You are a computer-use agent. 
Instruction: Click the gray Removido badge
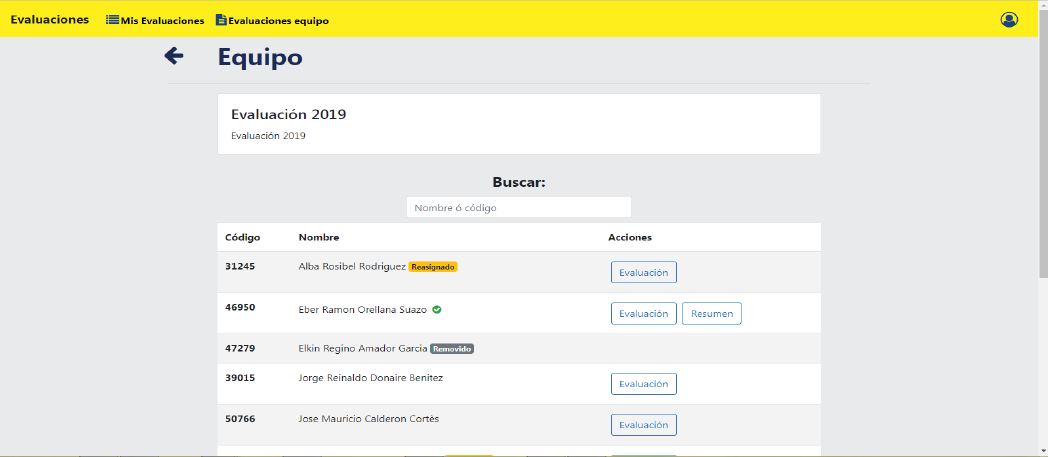coord(452,349)
